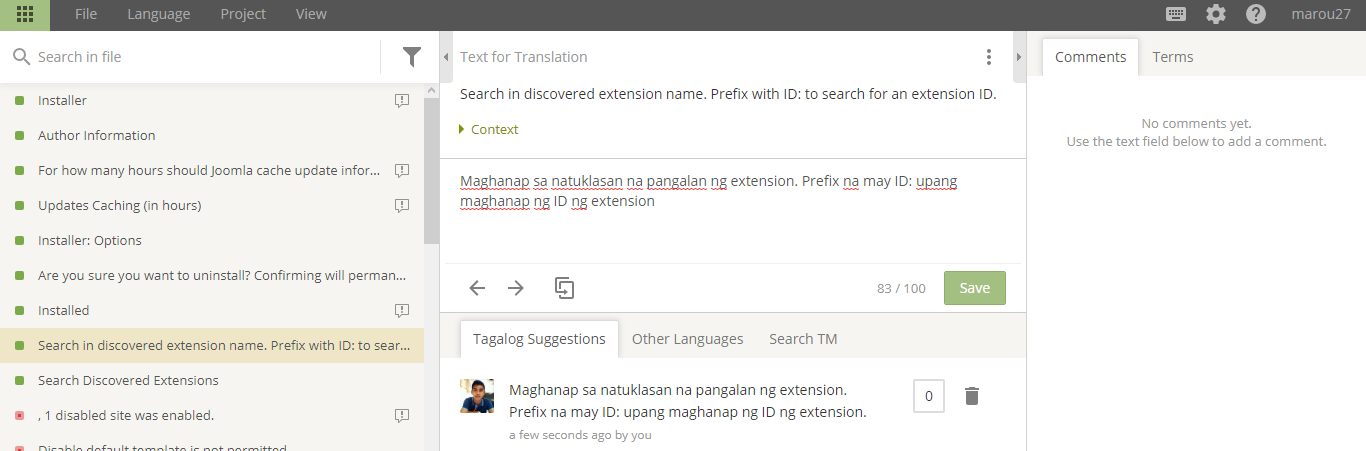
Task: Select the Installer string
Action: tap(212, 100)
